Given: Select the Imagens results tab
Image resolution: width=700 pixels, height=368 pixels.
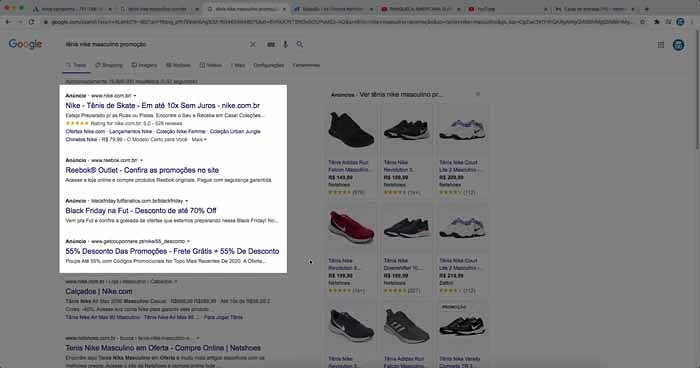Looking at the screenshot, I should (x=144, y=65).
